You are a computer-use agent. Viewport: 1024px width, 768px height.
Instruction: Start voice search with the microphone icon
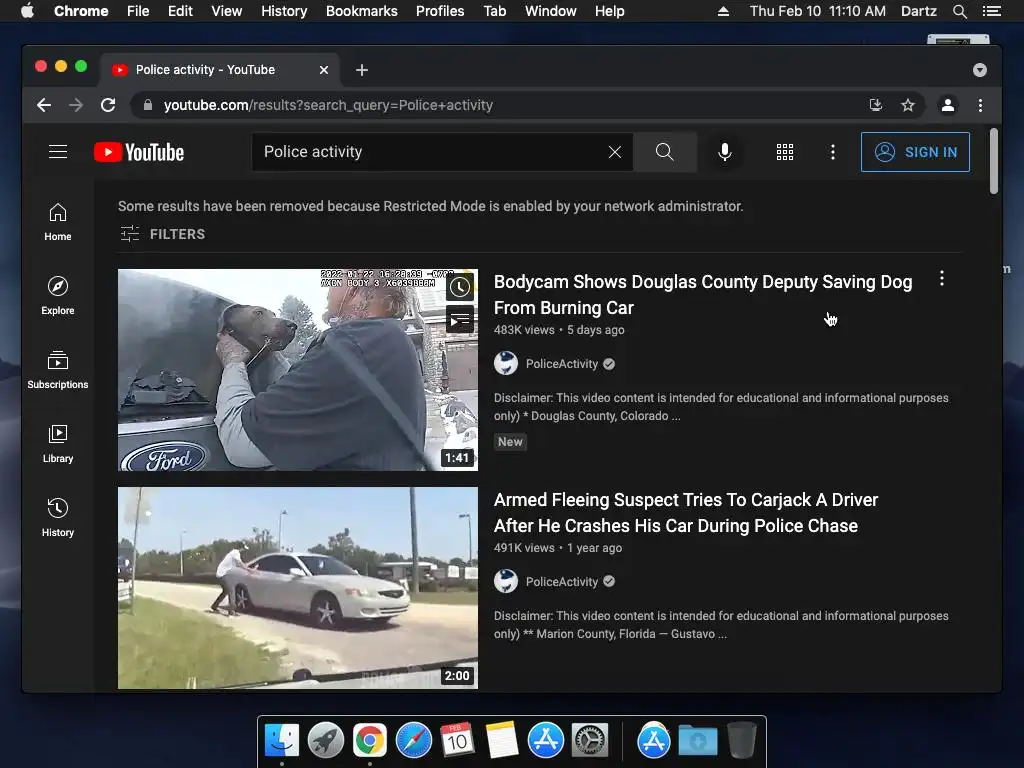coord(724,152)
